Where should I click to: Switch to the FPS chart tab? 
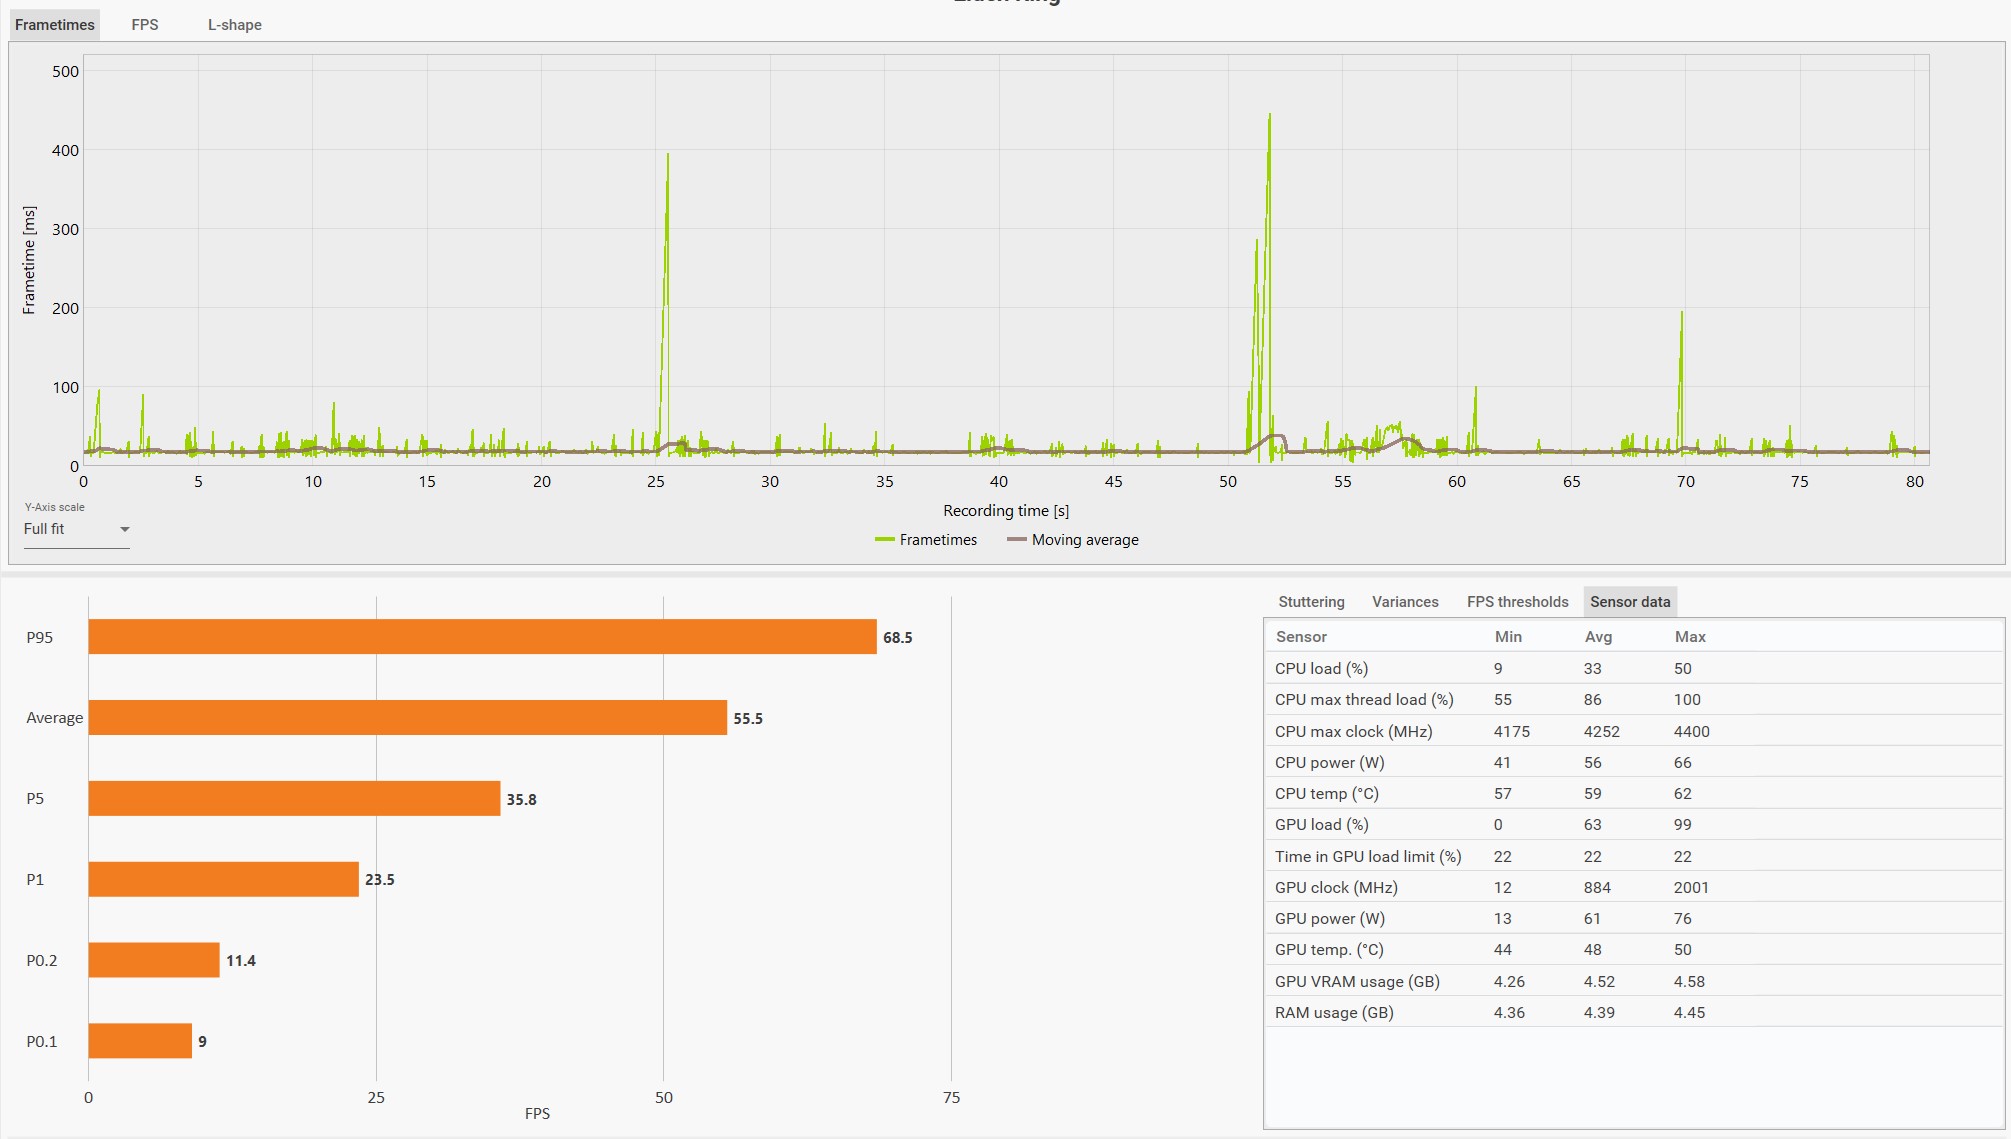click(x=144, y=25)
